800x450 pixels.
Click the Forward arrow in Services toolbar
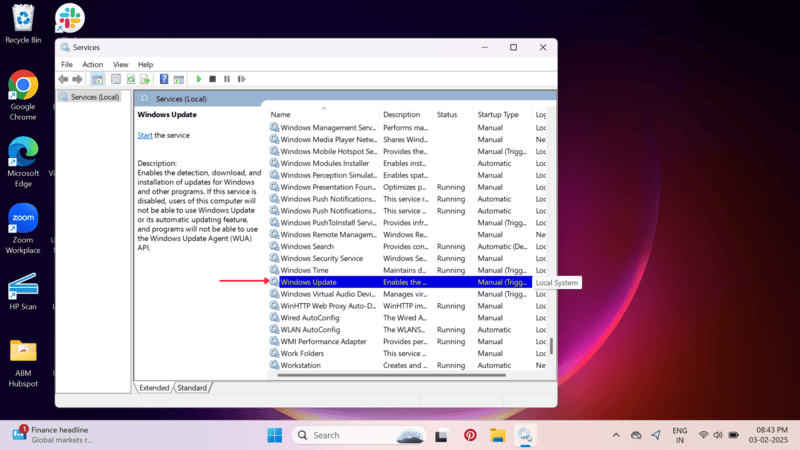click(78, 79)
